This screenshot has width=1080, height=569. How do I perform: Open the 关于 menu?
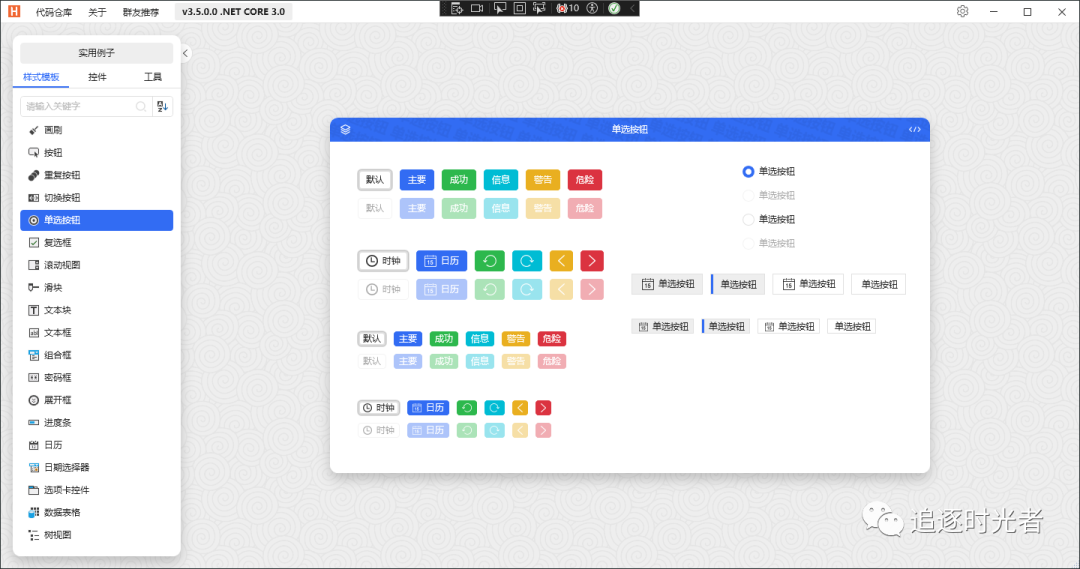(97, 12)
